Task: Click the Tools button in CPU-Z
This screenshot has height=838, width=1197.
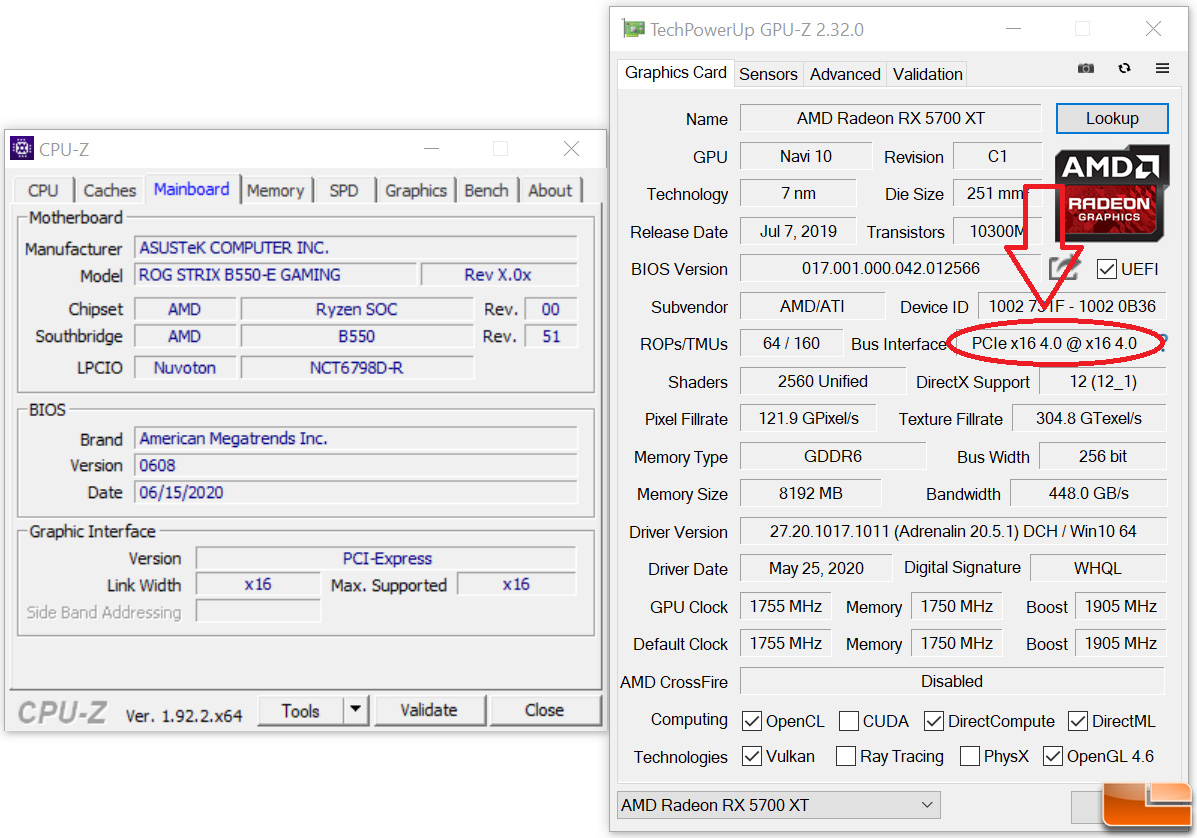Action: tap(301, 711)
